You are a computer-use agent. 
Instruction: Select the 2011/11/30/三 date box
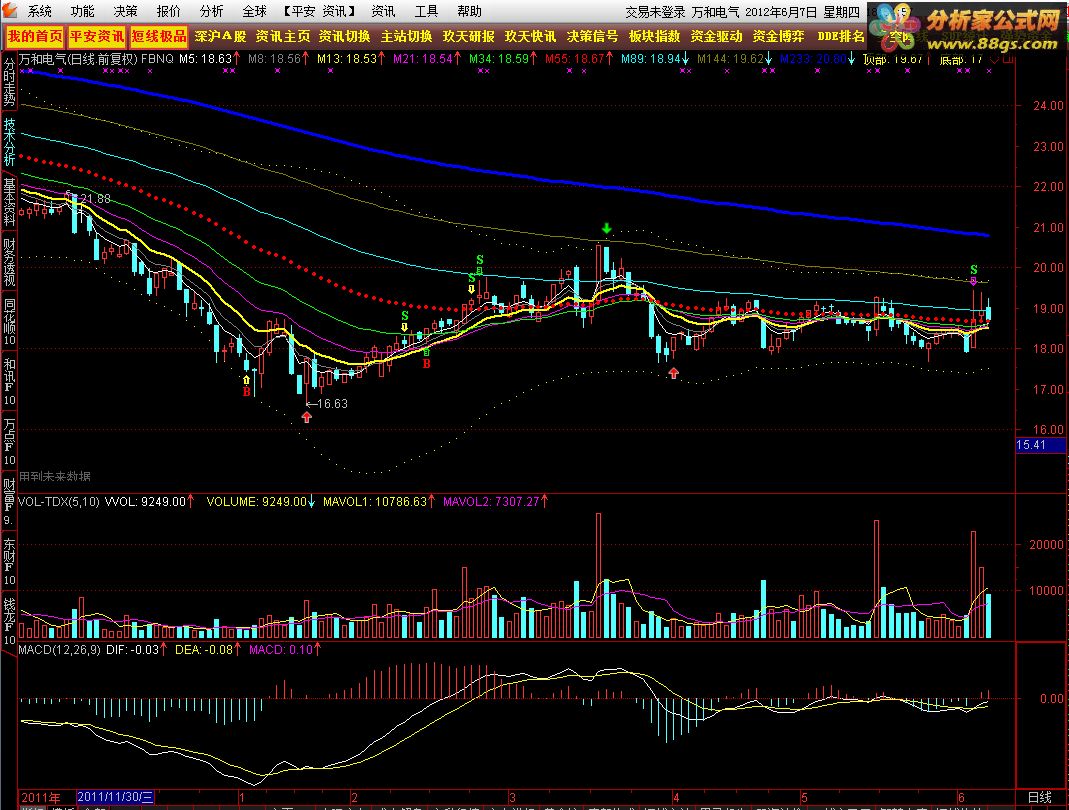pyautogui.click(x=116, y=797)
